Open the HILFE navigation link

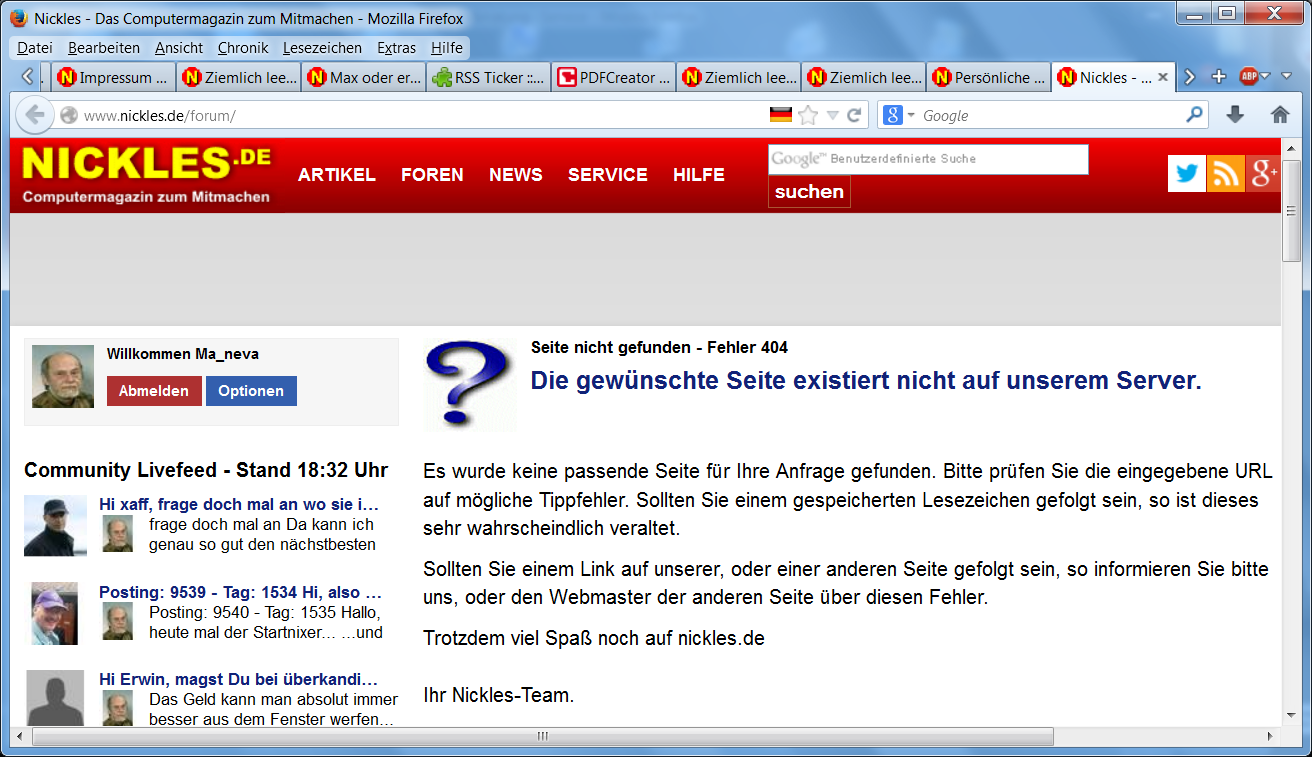tap(699, 174)
